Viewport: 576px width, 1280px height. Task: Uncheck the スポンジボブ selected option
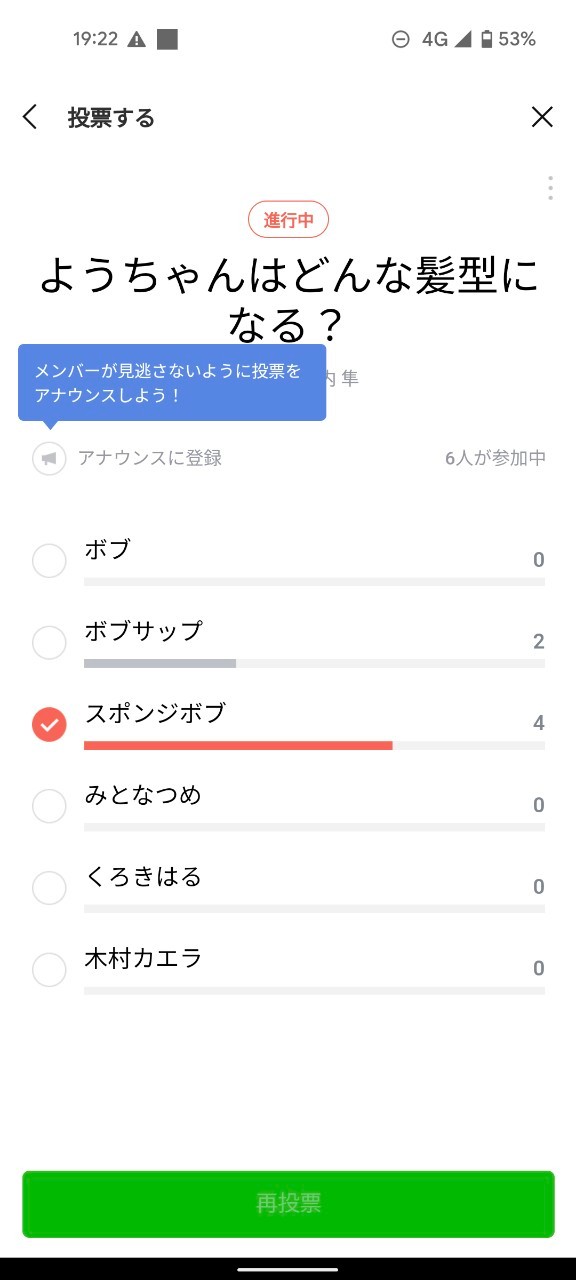(x=49, y=724)
